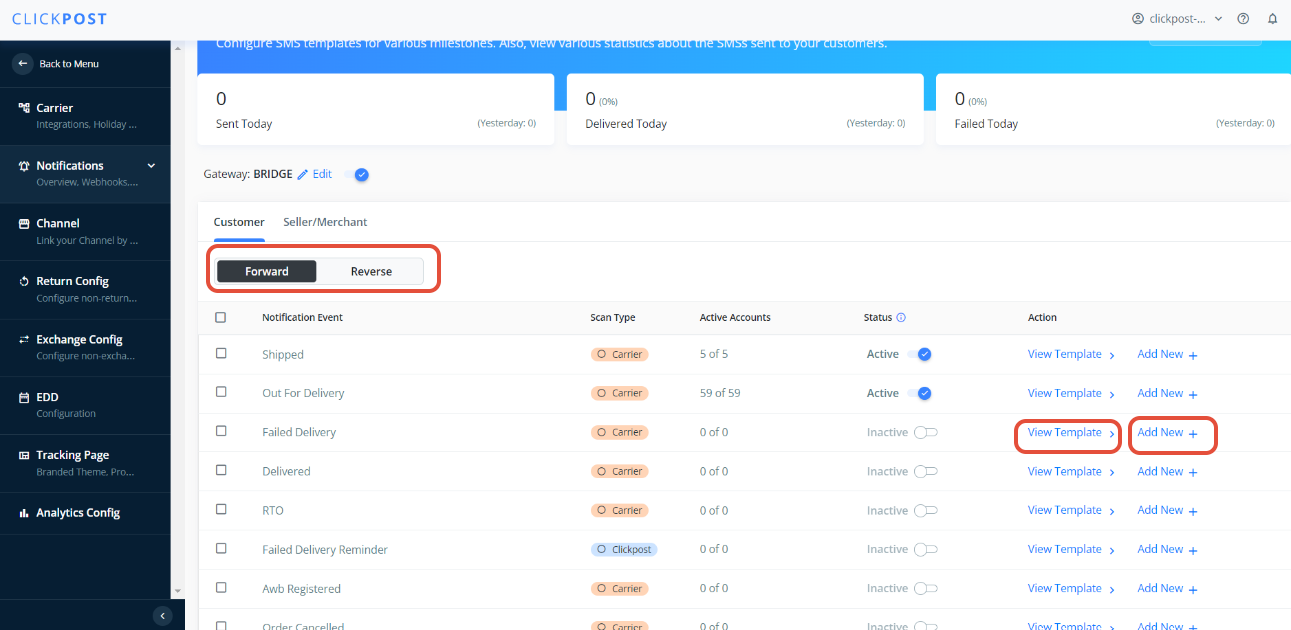The width and height of the screenshot is (1291, 630).
Task: Click the Edit gateway pencil link
Action: coord(315,174)
